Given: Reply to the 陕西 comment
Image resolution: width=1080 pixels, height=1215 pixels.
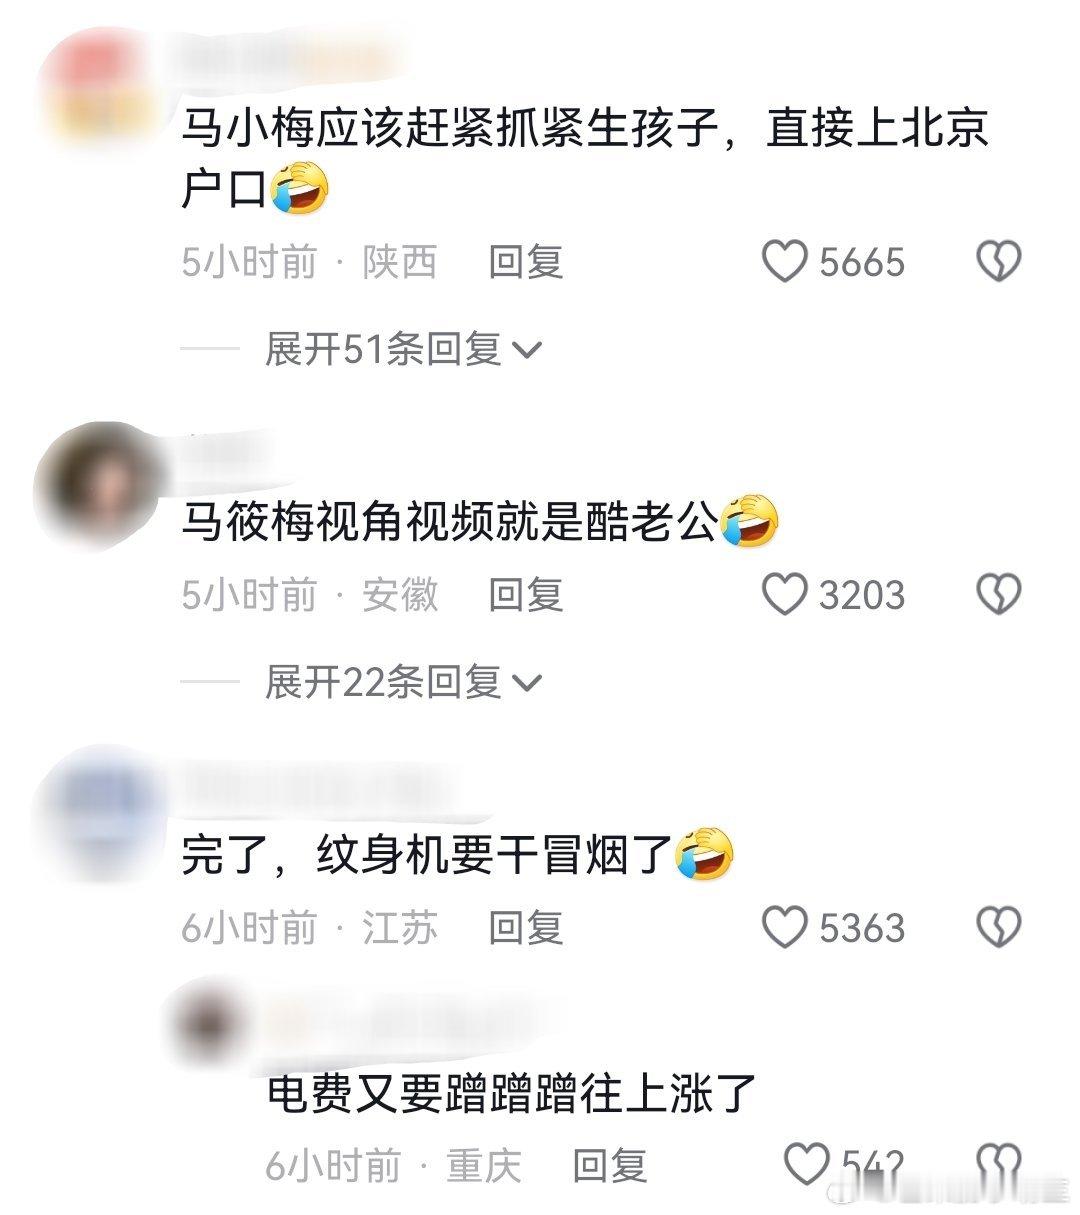Looking at the screenshot, I should point(526,262).
